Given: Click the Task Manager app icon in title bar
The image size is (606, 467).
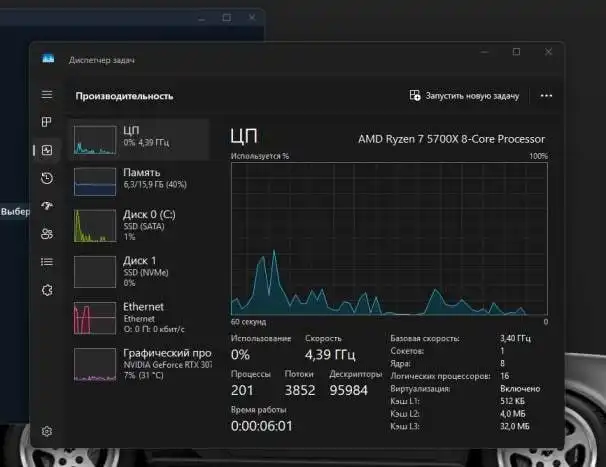Looking at the screenshot, I should (x=48, y=59).
